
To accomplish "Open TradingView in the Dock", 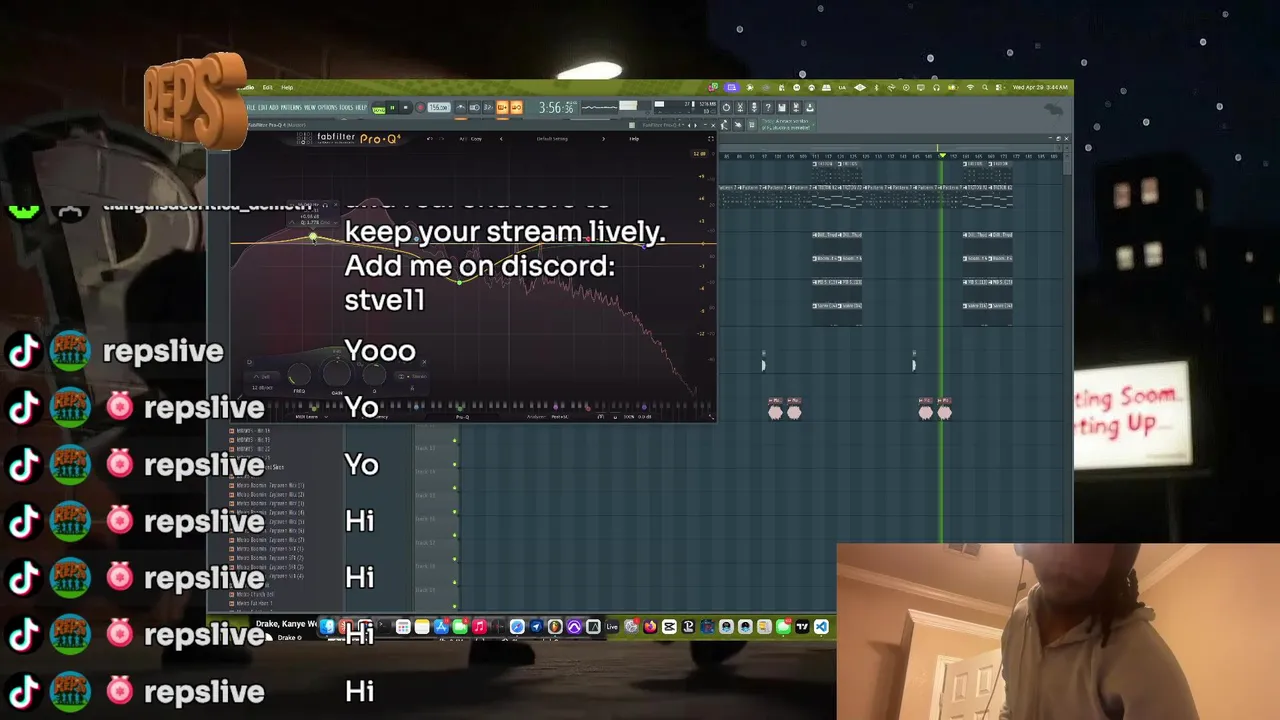I will click(802, 627).
